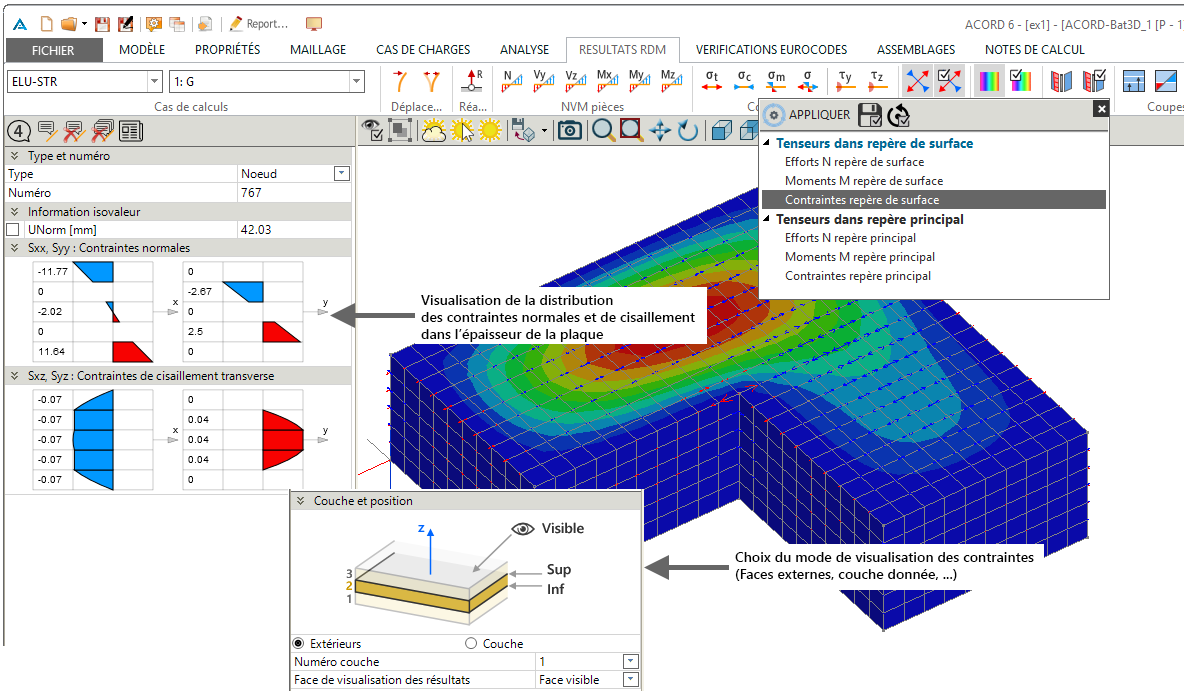Collapse Sxz, Syz cisaillement transverse section

[14, 375]
